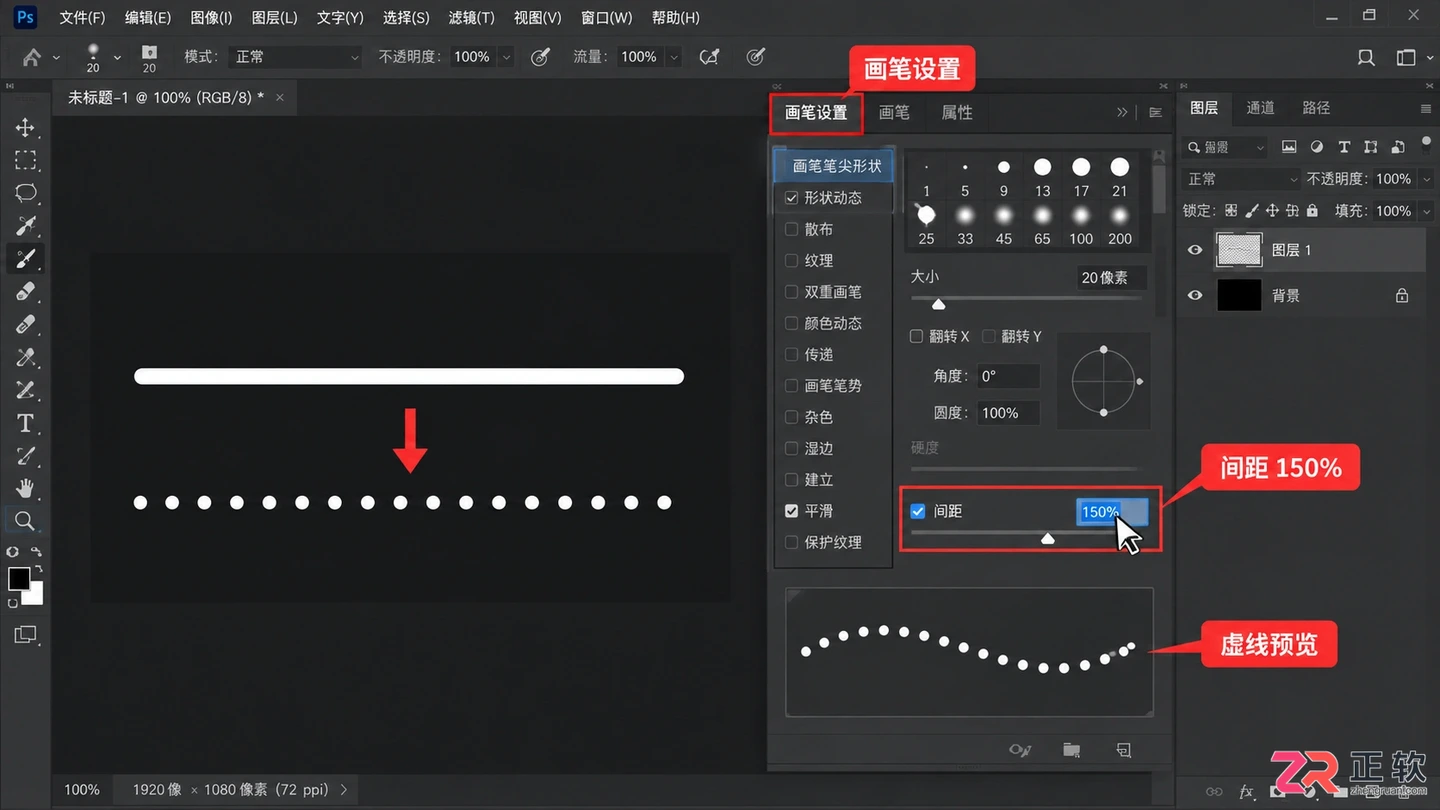Screen dimensions: 1440x810
Task: Select the Move tool
Action: [x=25, y=127]
